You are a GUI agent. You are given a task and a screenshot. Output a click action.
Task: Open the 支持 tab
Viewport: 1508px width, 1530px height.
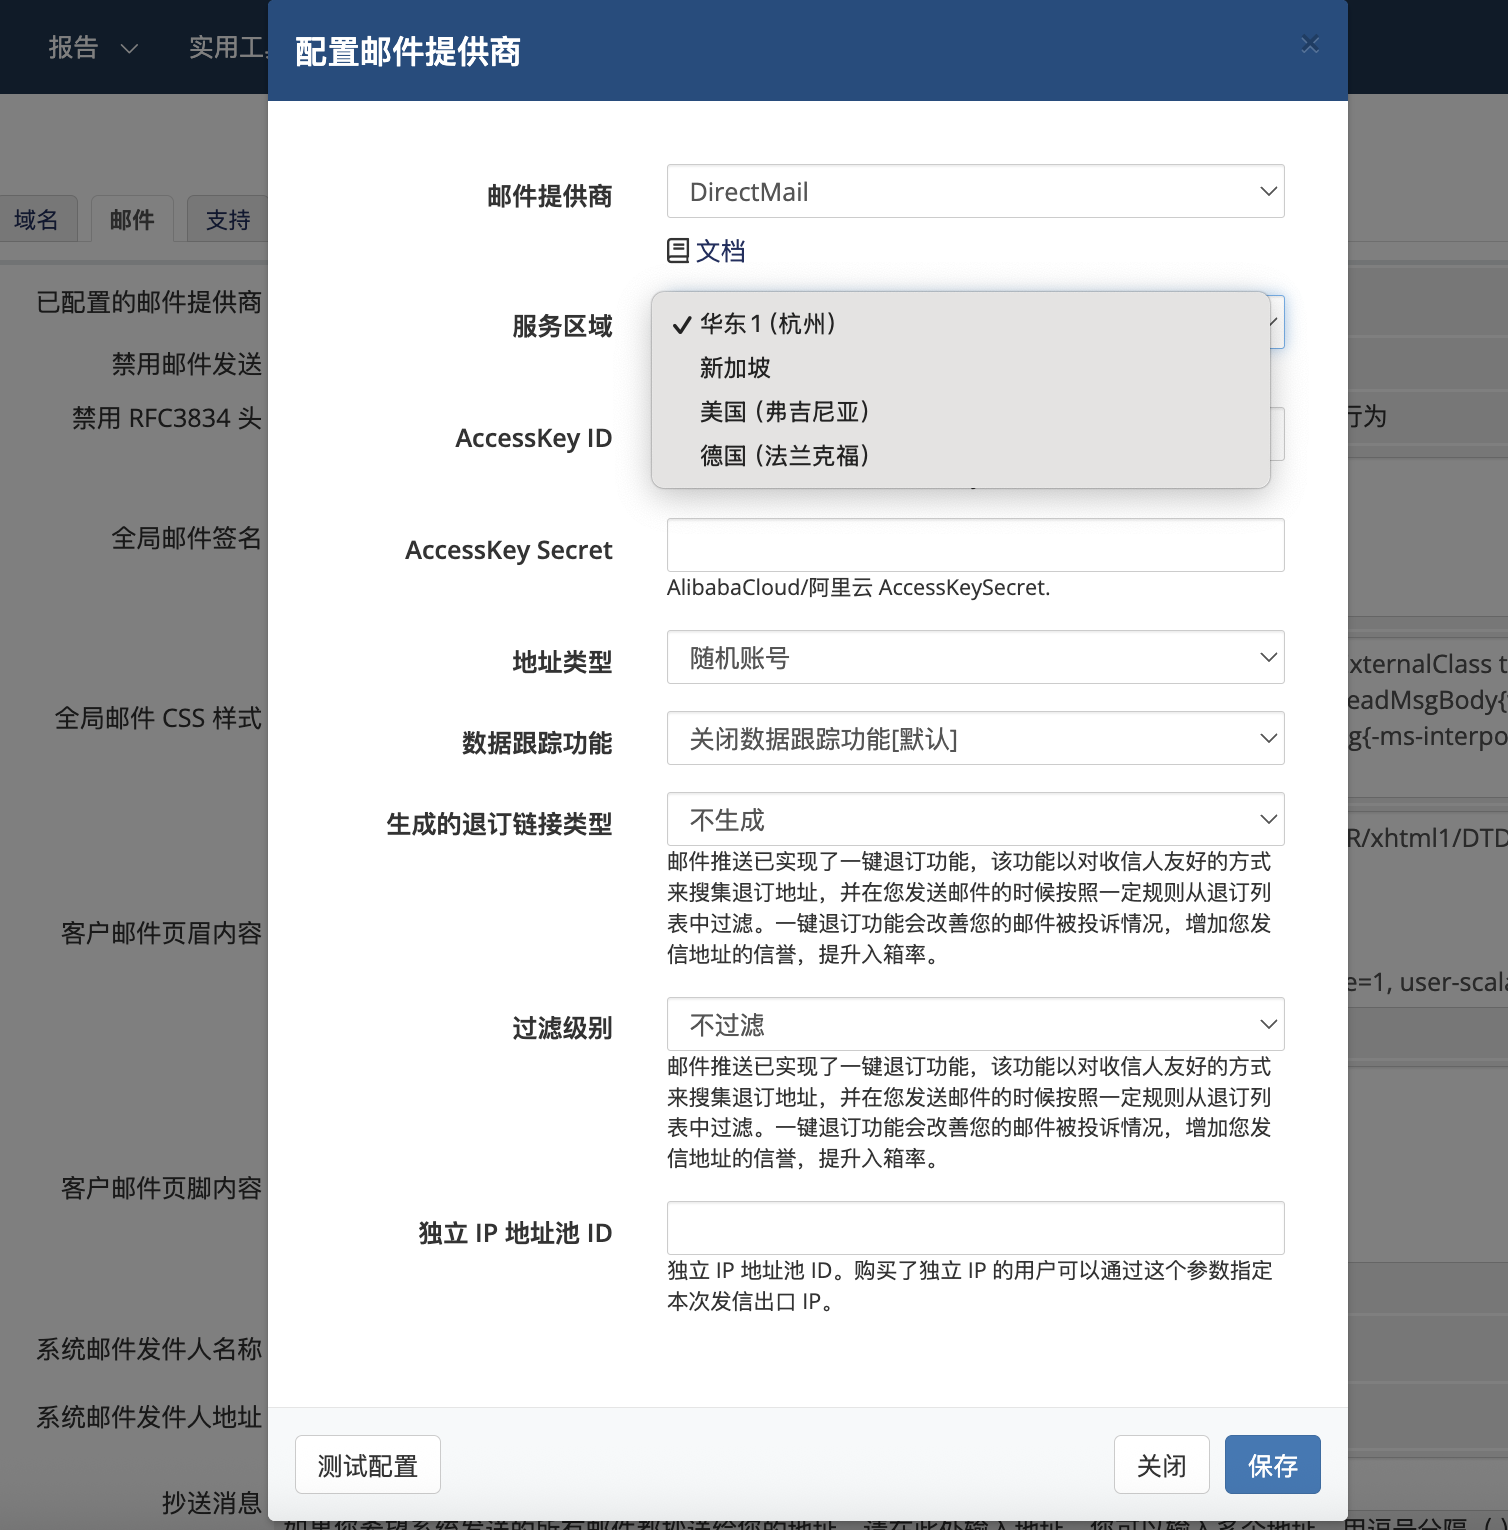[228, 220]
